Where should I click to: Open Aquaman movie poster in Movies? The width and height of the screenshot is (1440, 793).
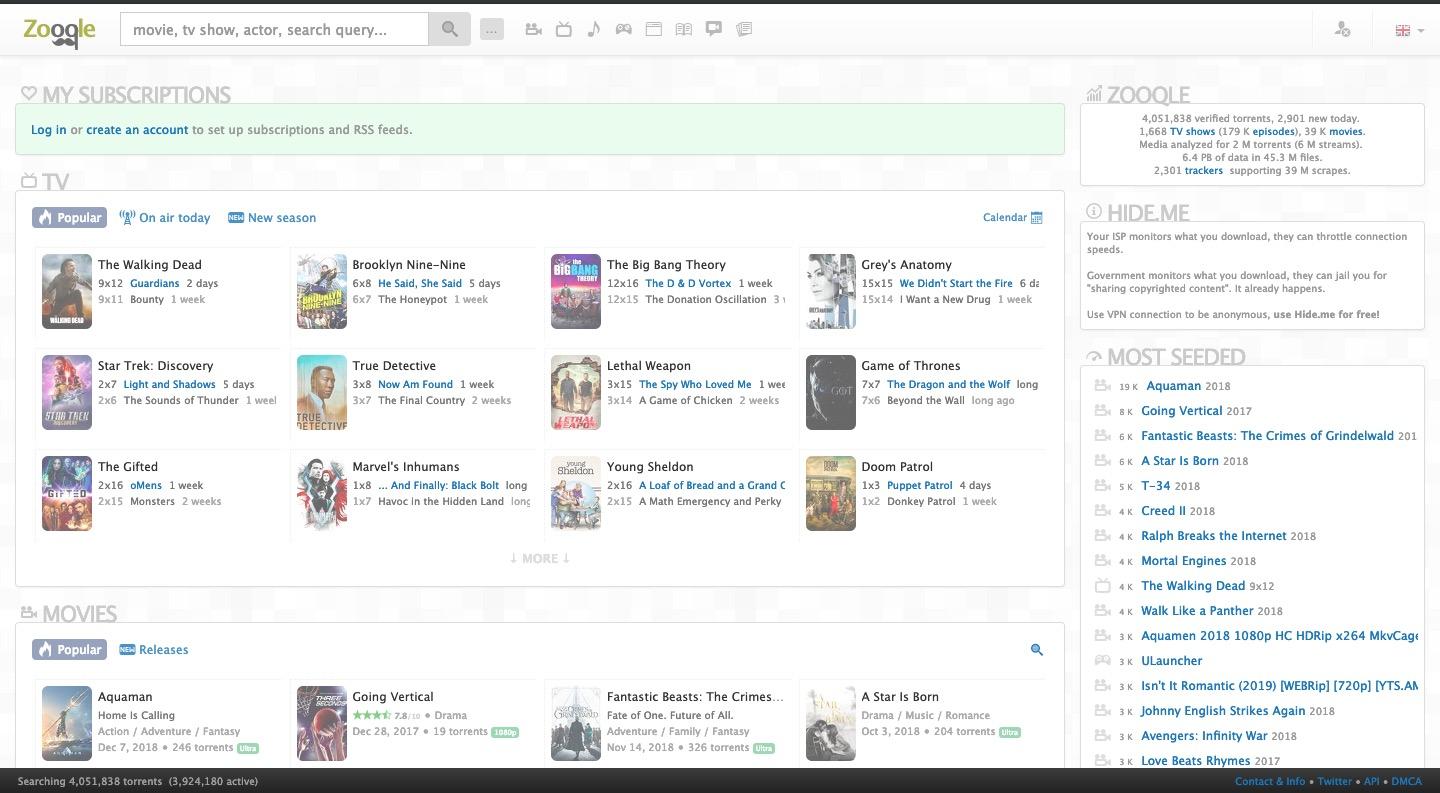67,723
